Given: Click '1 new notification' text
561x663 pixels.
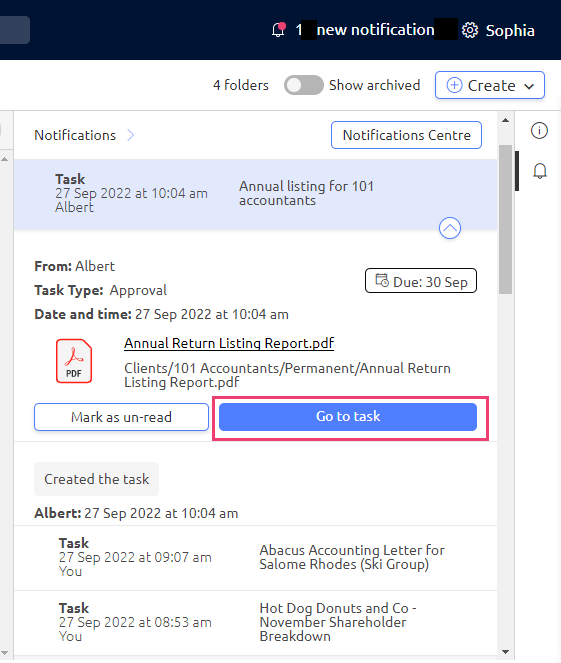Looking at the screenshot, I should [x=365, y=30].
